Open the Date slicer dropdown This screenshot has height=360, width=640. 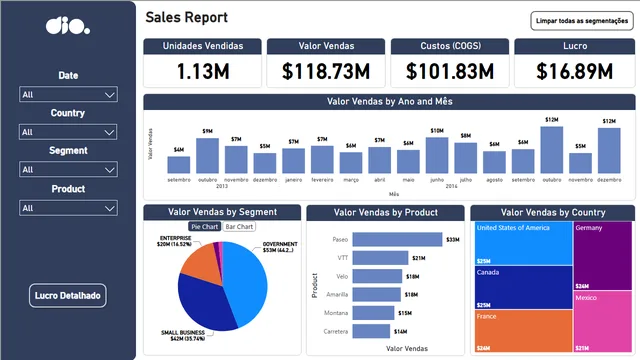[68, 94]
